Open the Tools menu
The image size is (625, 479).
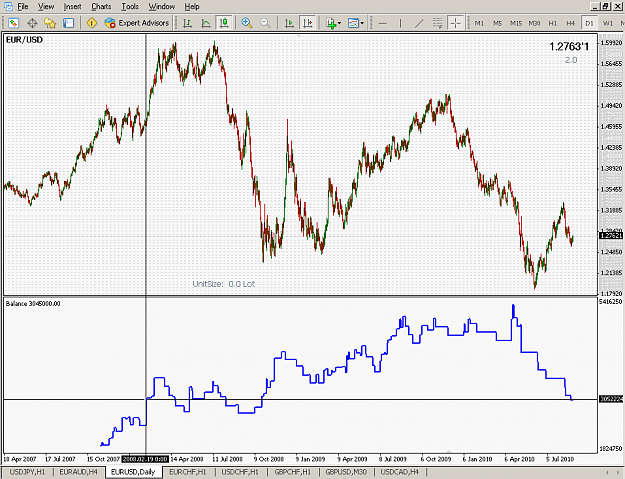tap(130, 6)
